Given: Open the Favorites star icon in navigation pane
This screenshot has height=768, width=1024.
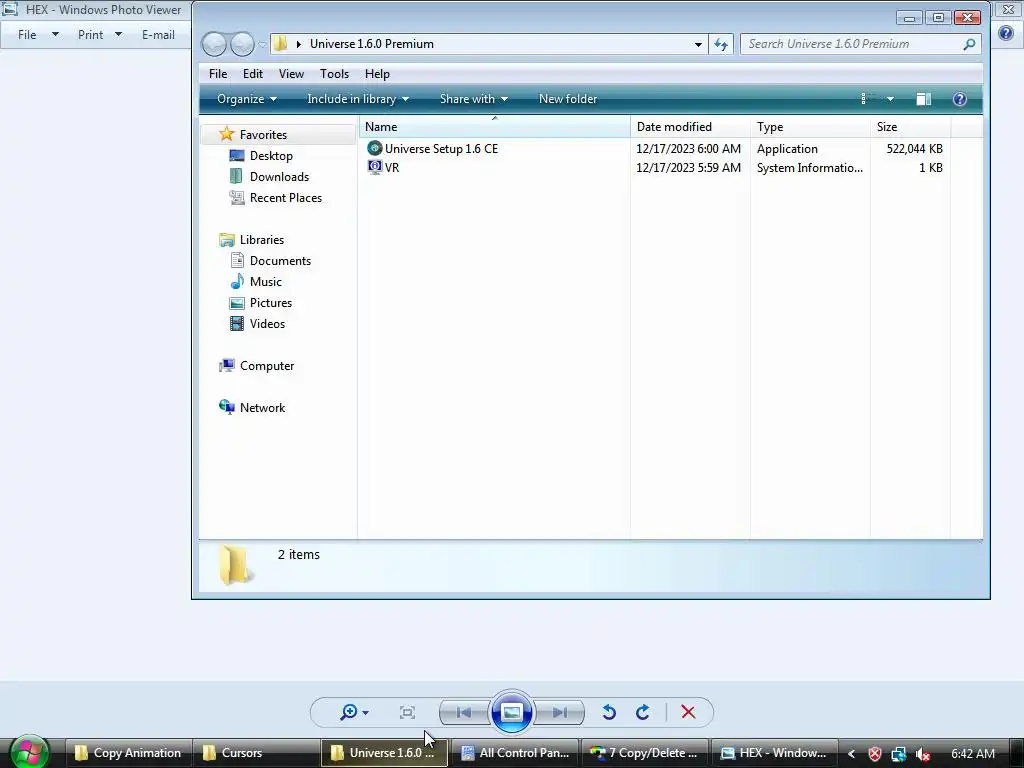Looking at the screenshot, I should [226, 134].
